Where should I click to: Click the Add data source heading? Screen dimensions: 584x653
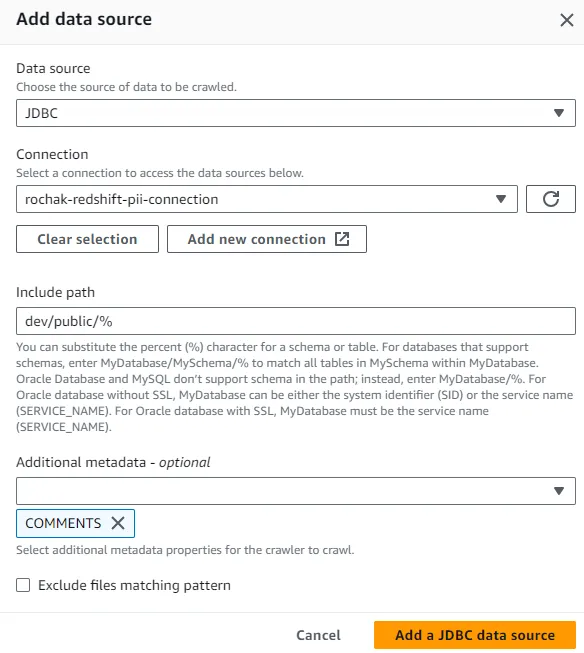click(84, 19)
